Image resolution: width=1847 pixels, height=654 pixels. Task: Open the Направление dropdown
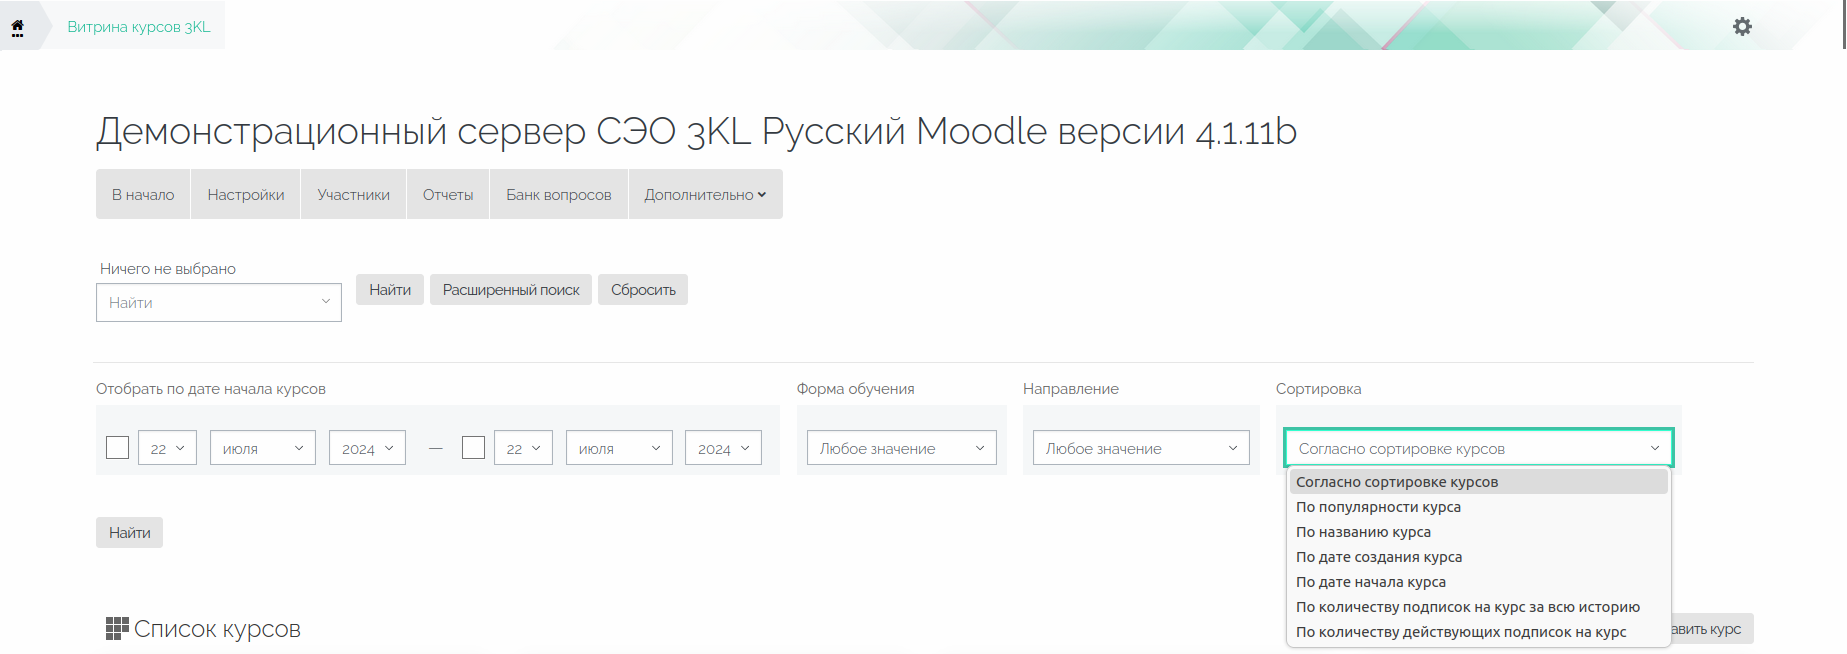(x=1141, y=448)
